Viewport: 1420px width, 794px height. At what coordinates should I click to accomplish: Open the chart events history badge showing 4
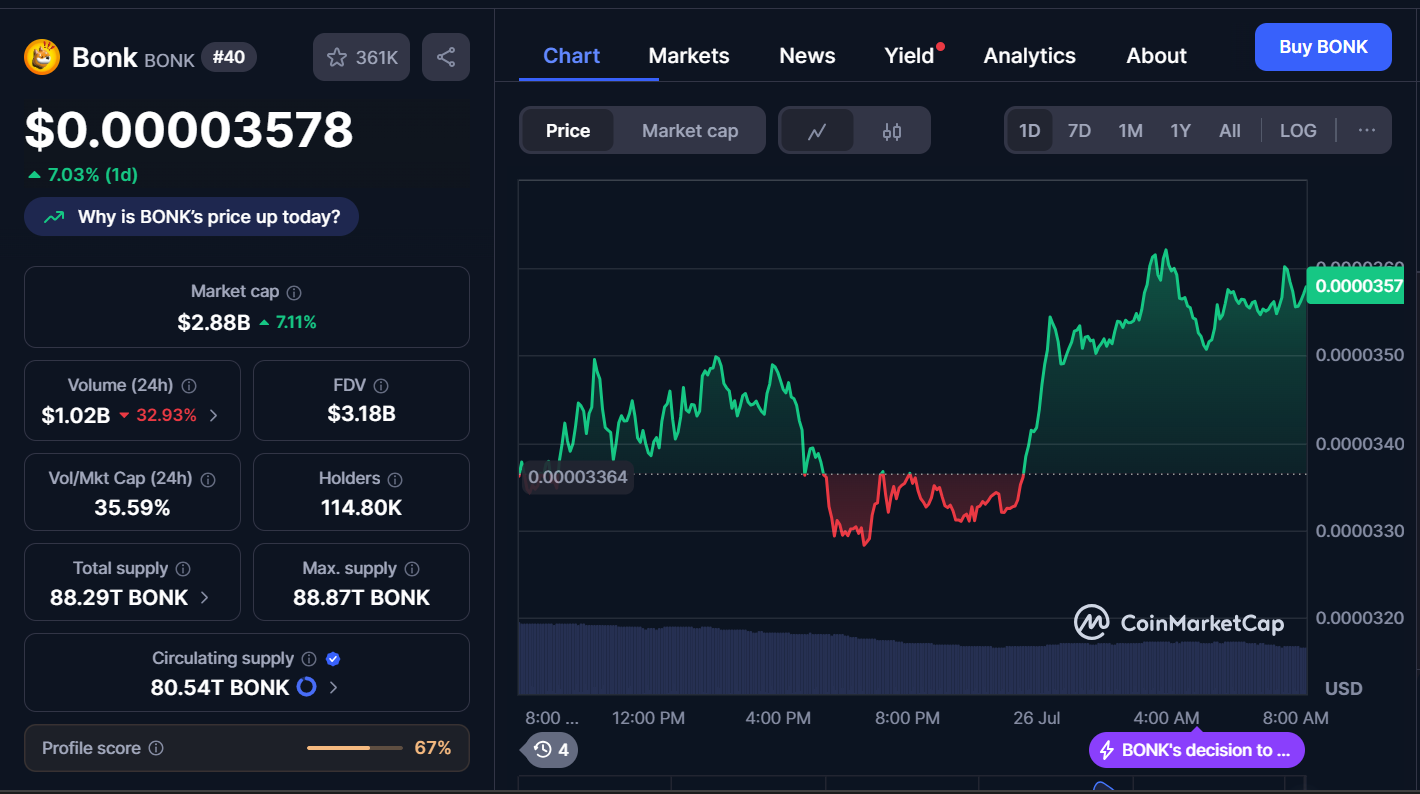[551, 749]
